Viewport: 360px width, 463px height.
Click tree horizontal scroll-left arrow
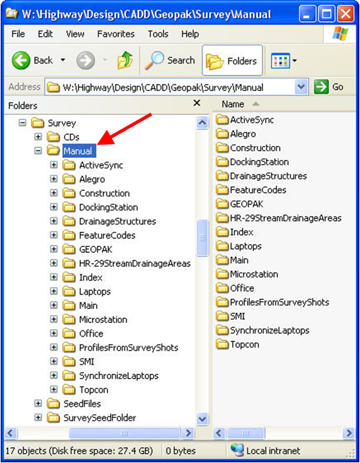[10, 433]
